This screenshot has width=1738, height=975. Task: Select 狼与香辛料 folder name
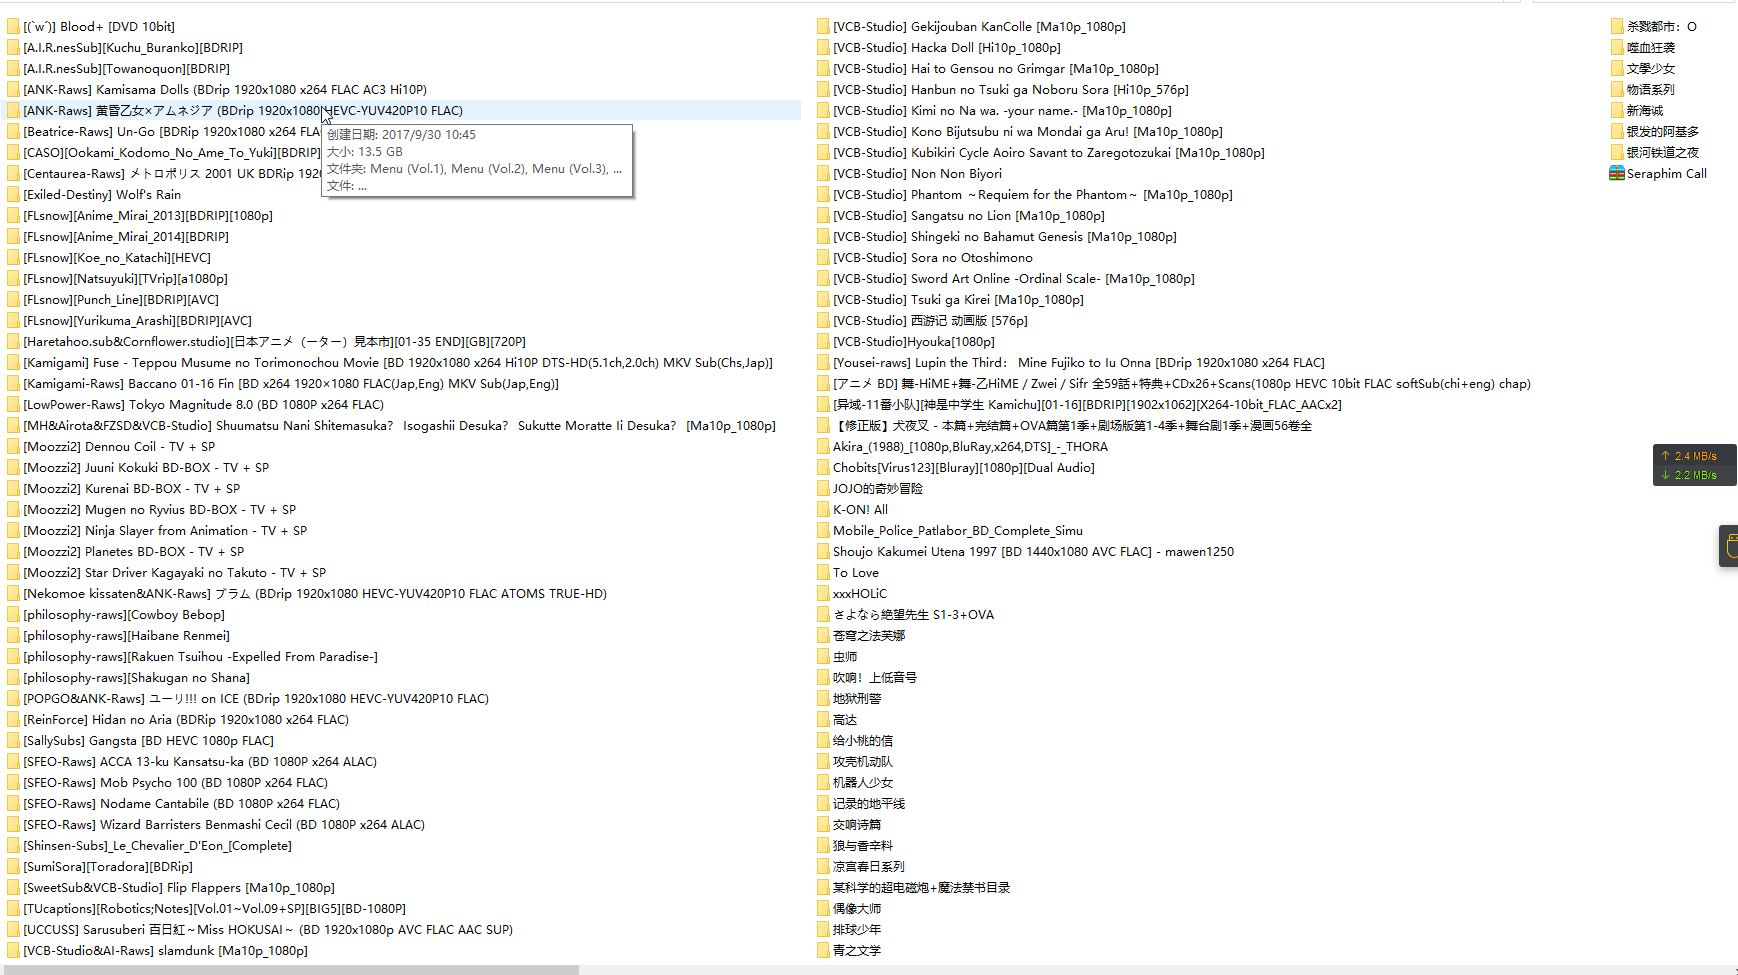tap(863, 846)
